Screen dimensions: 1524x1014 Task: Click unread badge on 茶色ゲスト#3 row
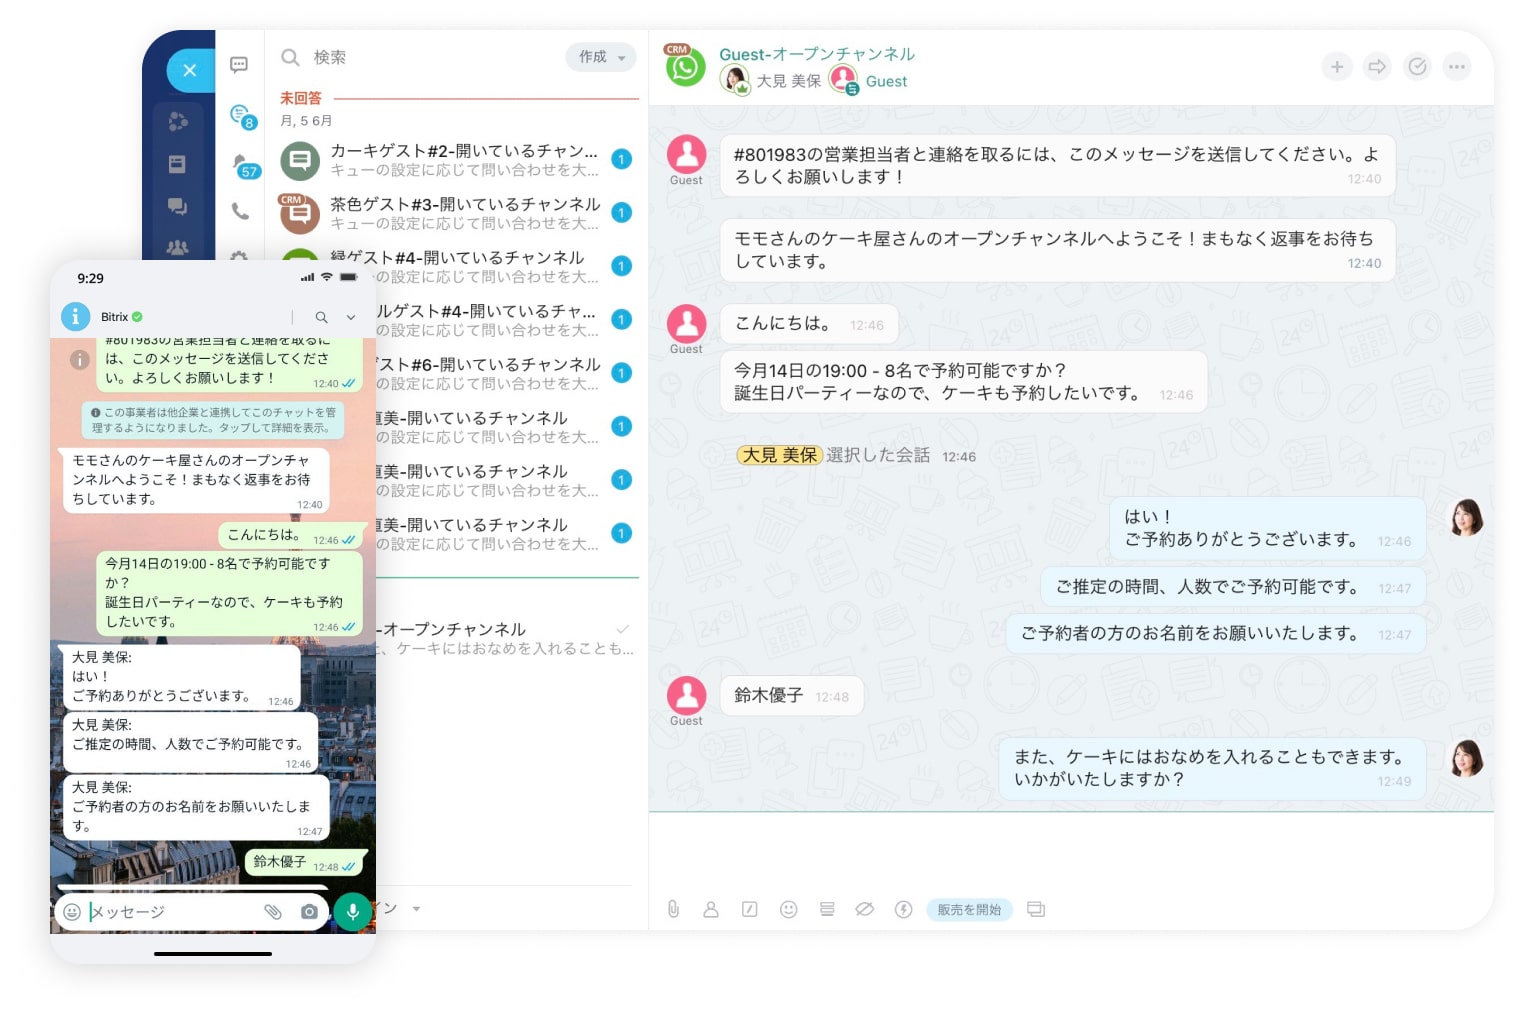click(x=622, y=212)
